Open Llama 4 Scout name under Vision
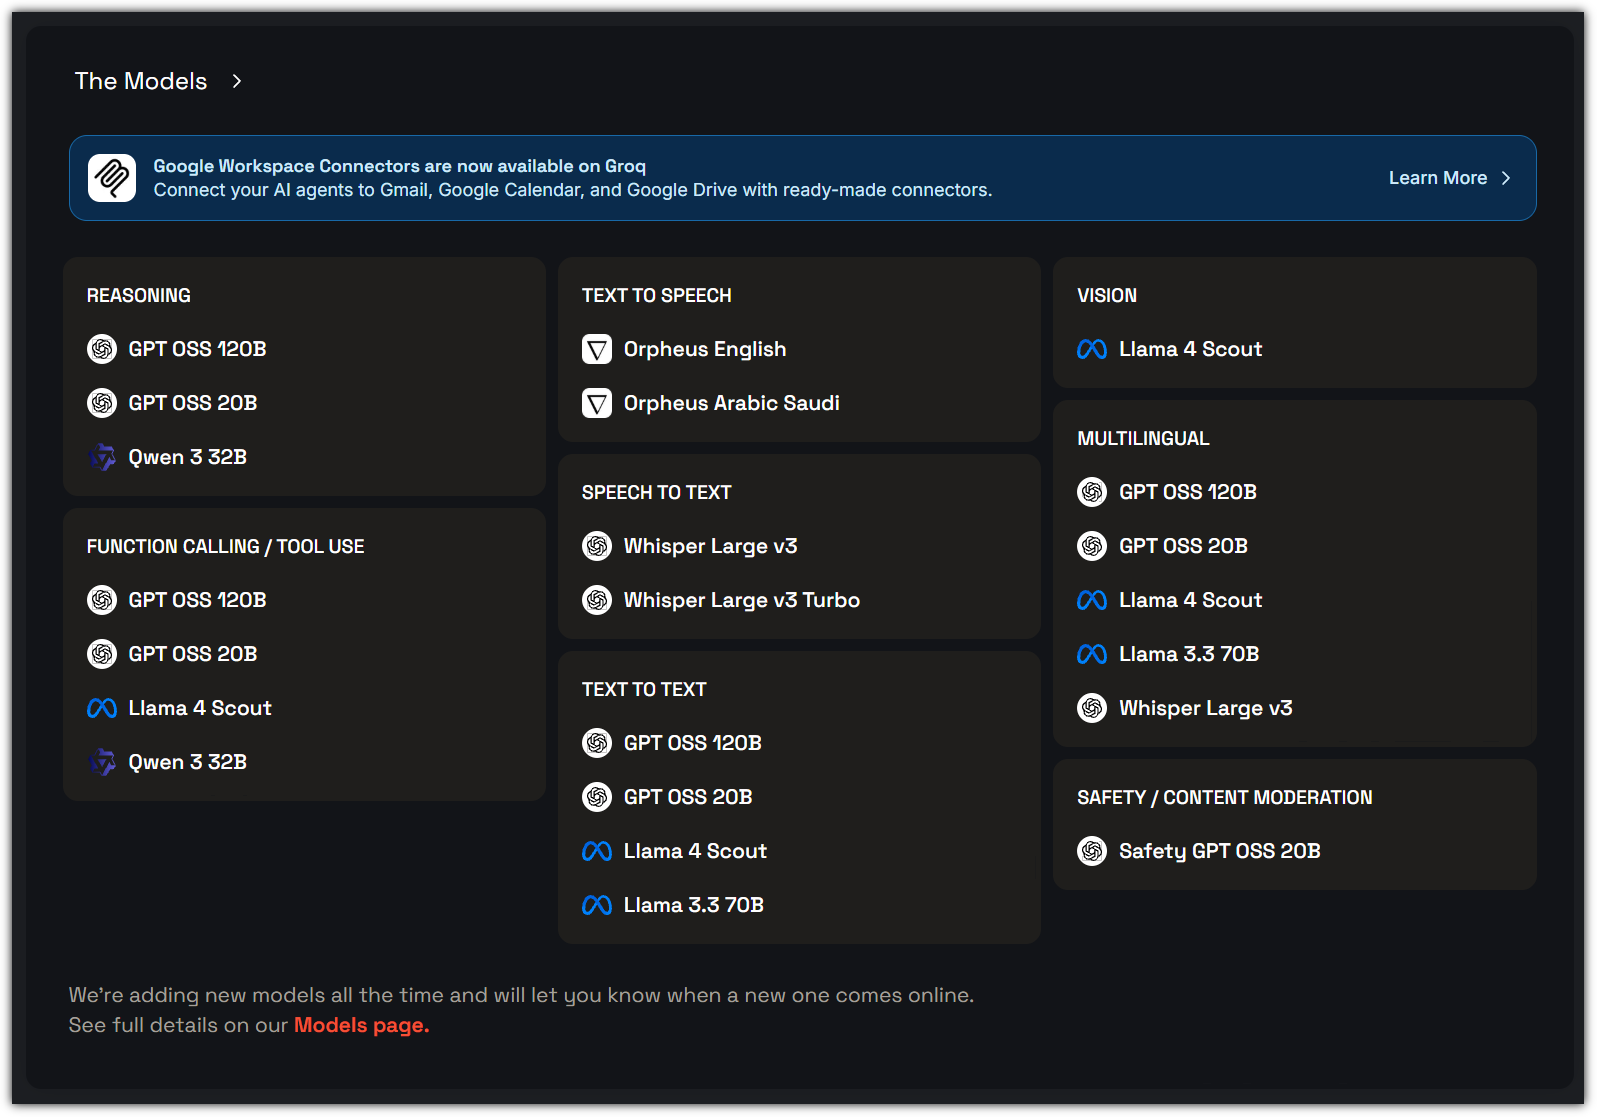The height and width of the screenshot is (1117, 1597). click(x=1191, y=349)
